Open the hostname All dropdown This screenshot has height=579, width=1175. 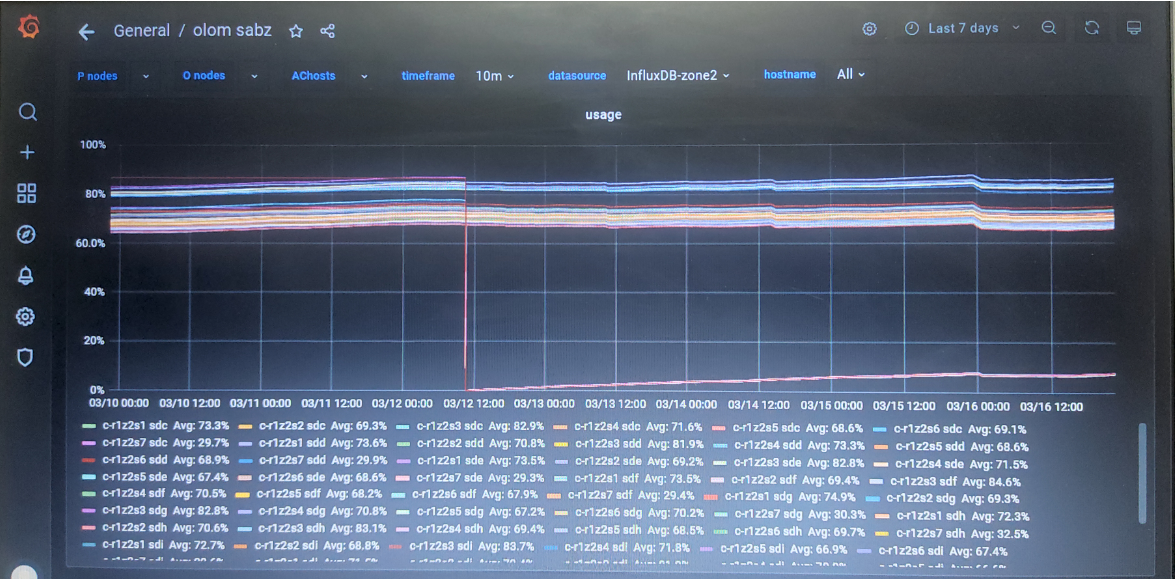(x=851, y=74)
